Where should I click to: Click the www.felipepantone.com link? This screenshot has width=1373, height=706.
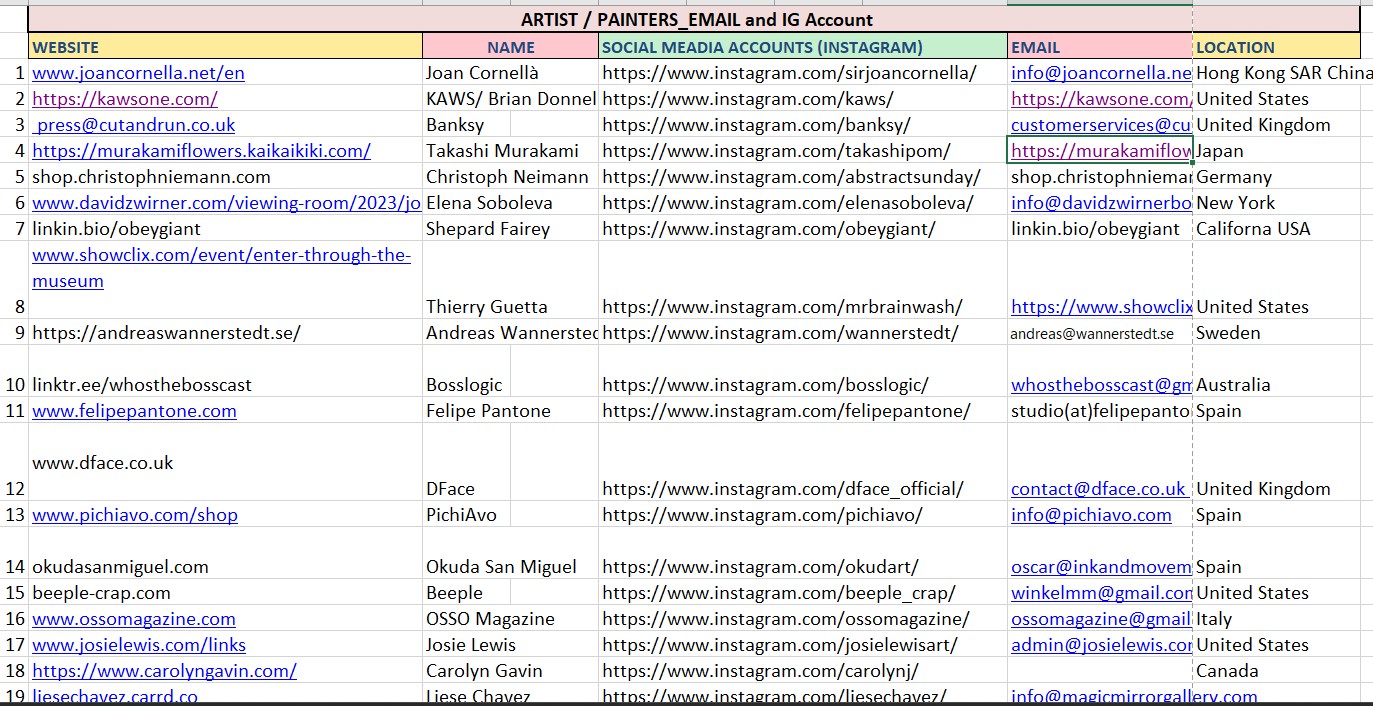pyautogui.click(x=134, y=411)
